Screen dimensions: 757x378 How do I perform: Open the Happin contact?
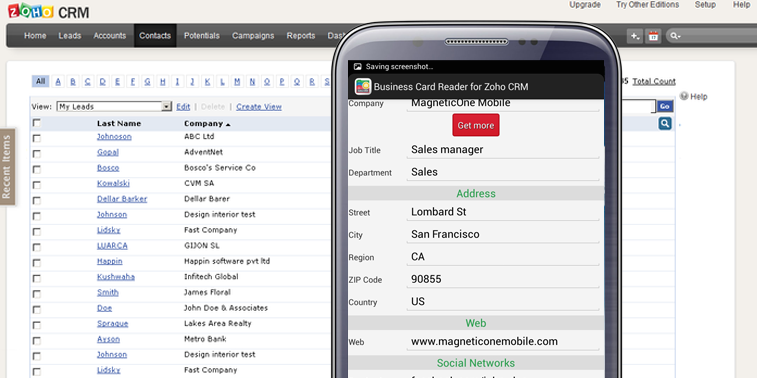pyautogui.click(x=110, y=261)
